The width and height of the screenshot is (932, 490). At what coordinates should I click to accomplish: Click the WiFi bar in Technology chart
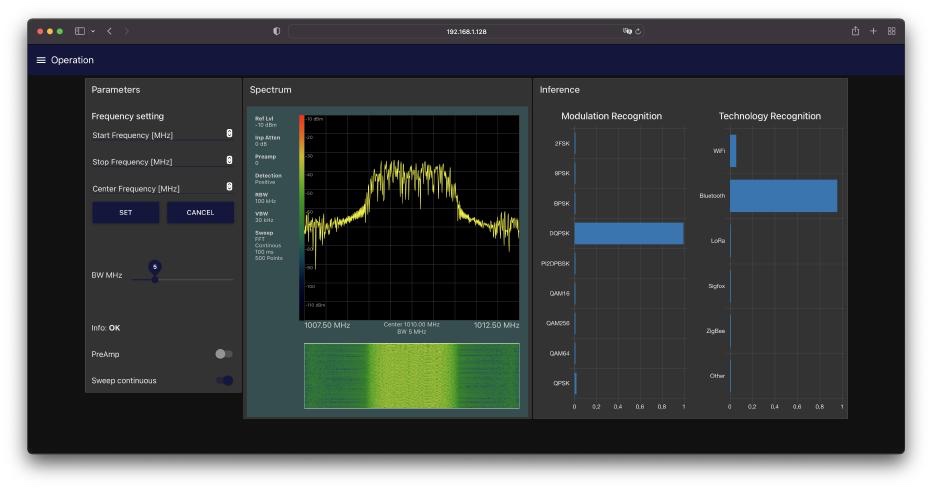[x=733, y=151]
